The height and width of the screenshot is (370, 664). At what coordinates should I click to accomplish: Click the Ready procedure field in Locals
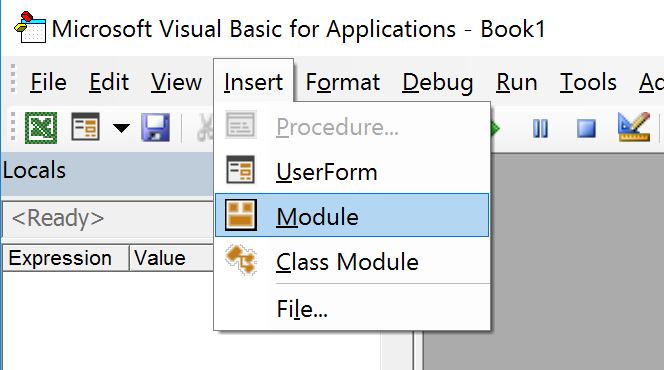(108, 218)
